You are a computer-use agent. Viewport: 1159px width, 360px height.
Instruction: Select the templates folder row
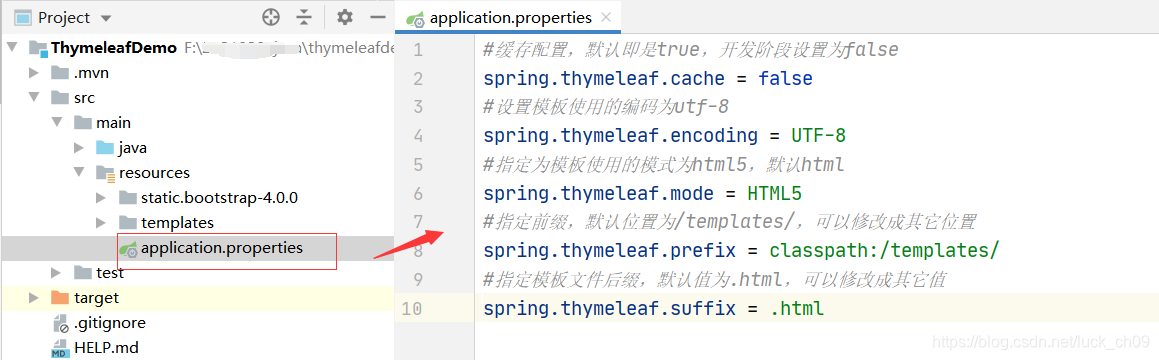[197, 223]
